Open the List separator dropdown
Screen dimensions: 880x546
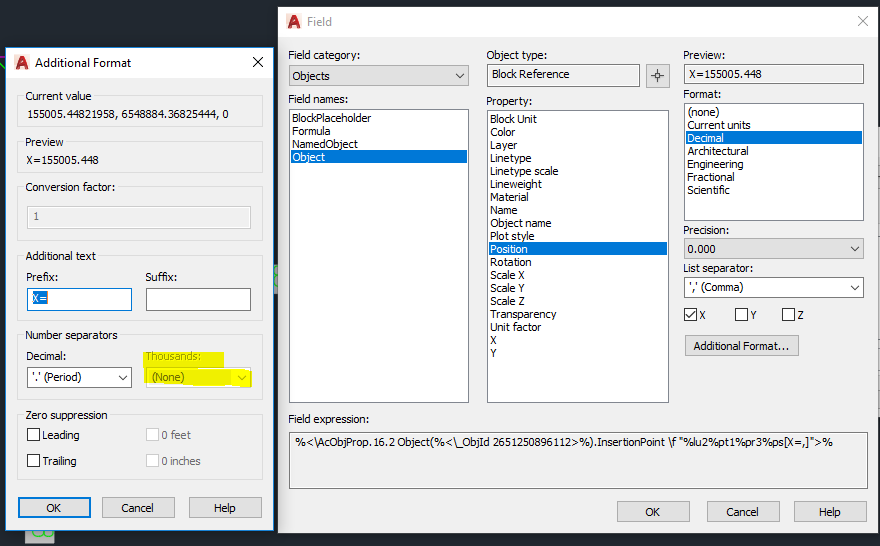tap(773, 287)
